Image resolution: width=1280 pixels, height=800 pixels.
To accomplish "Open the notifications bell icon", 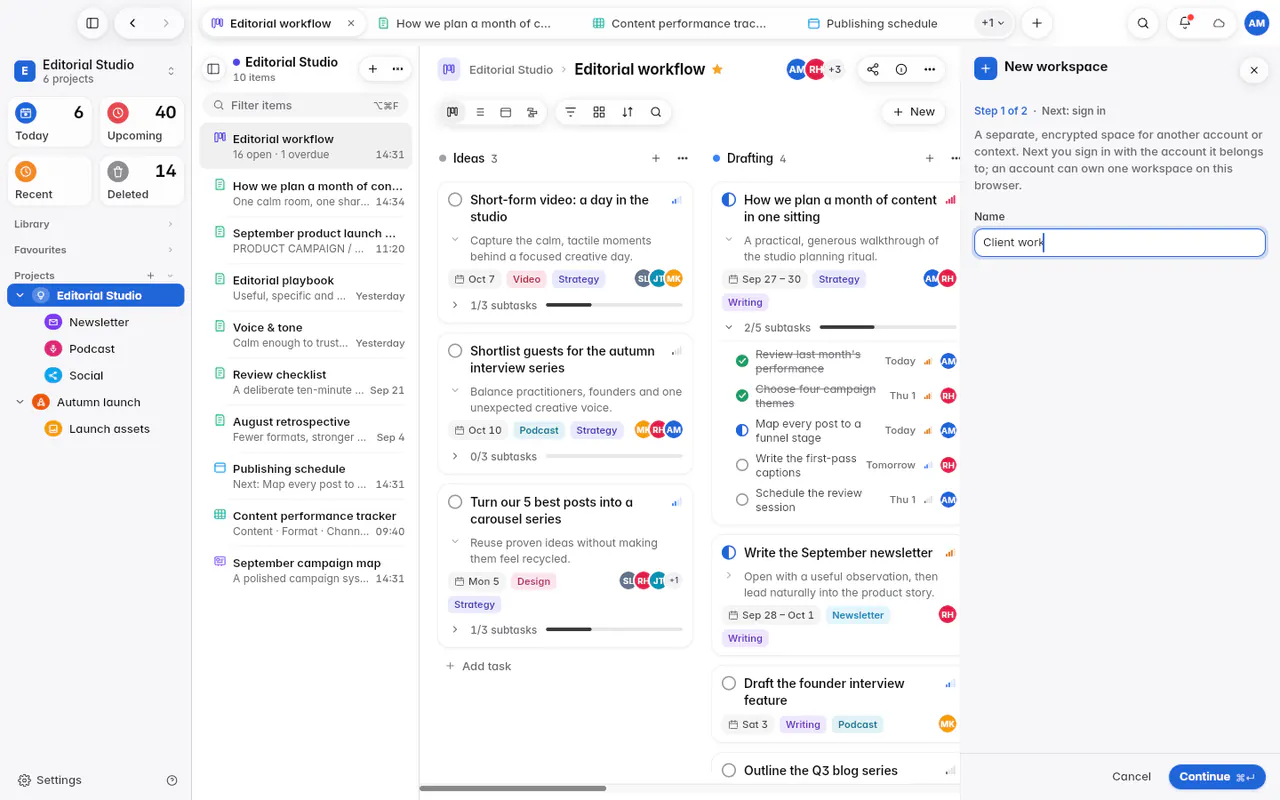I will (x=1185, y=23).
